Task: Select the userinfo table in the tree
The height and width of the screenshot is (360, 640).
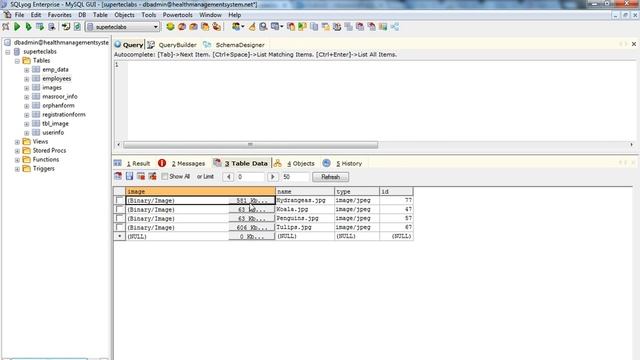Action: pyautogui.click(x=53, y=133)
